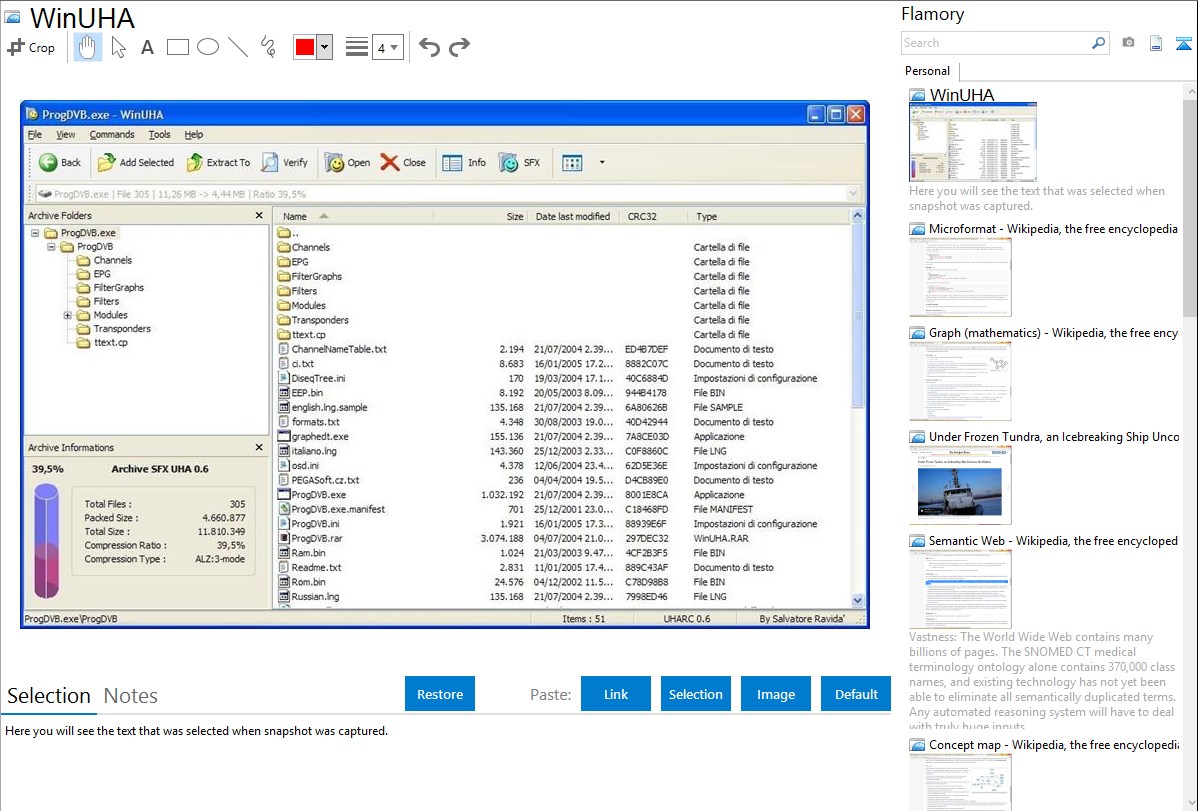Select the straight line tool
Viewport: 1198px width, 811px height.
(238, 47)
